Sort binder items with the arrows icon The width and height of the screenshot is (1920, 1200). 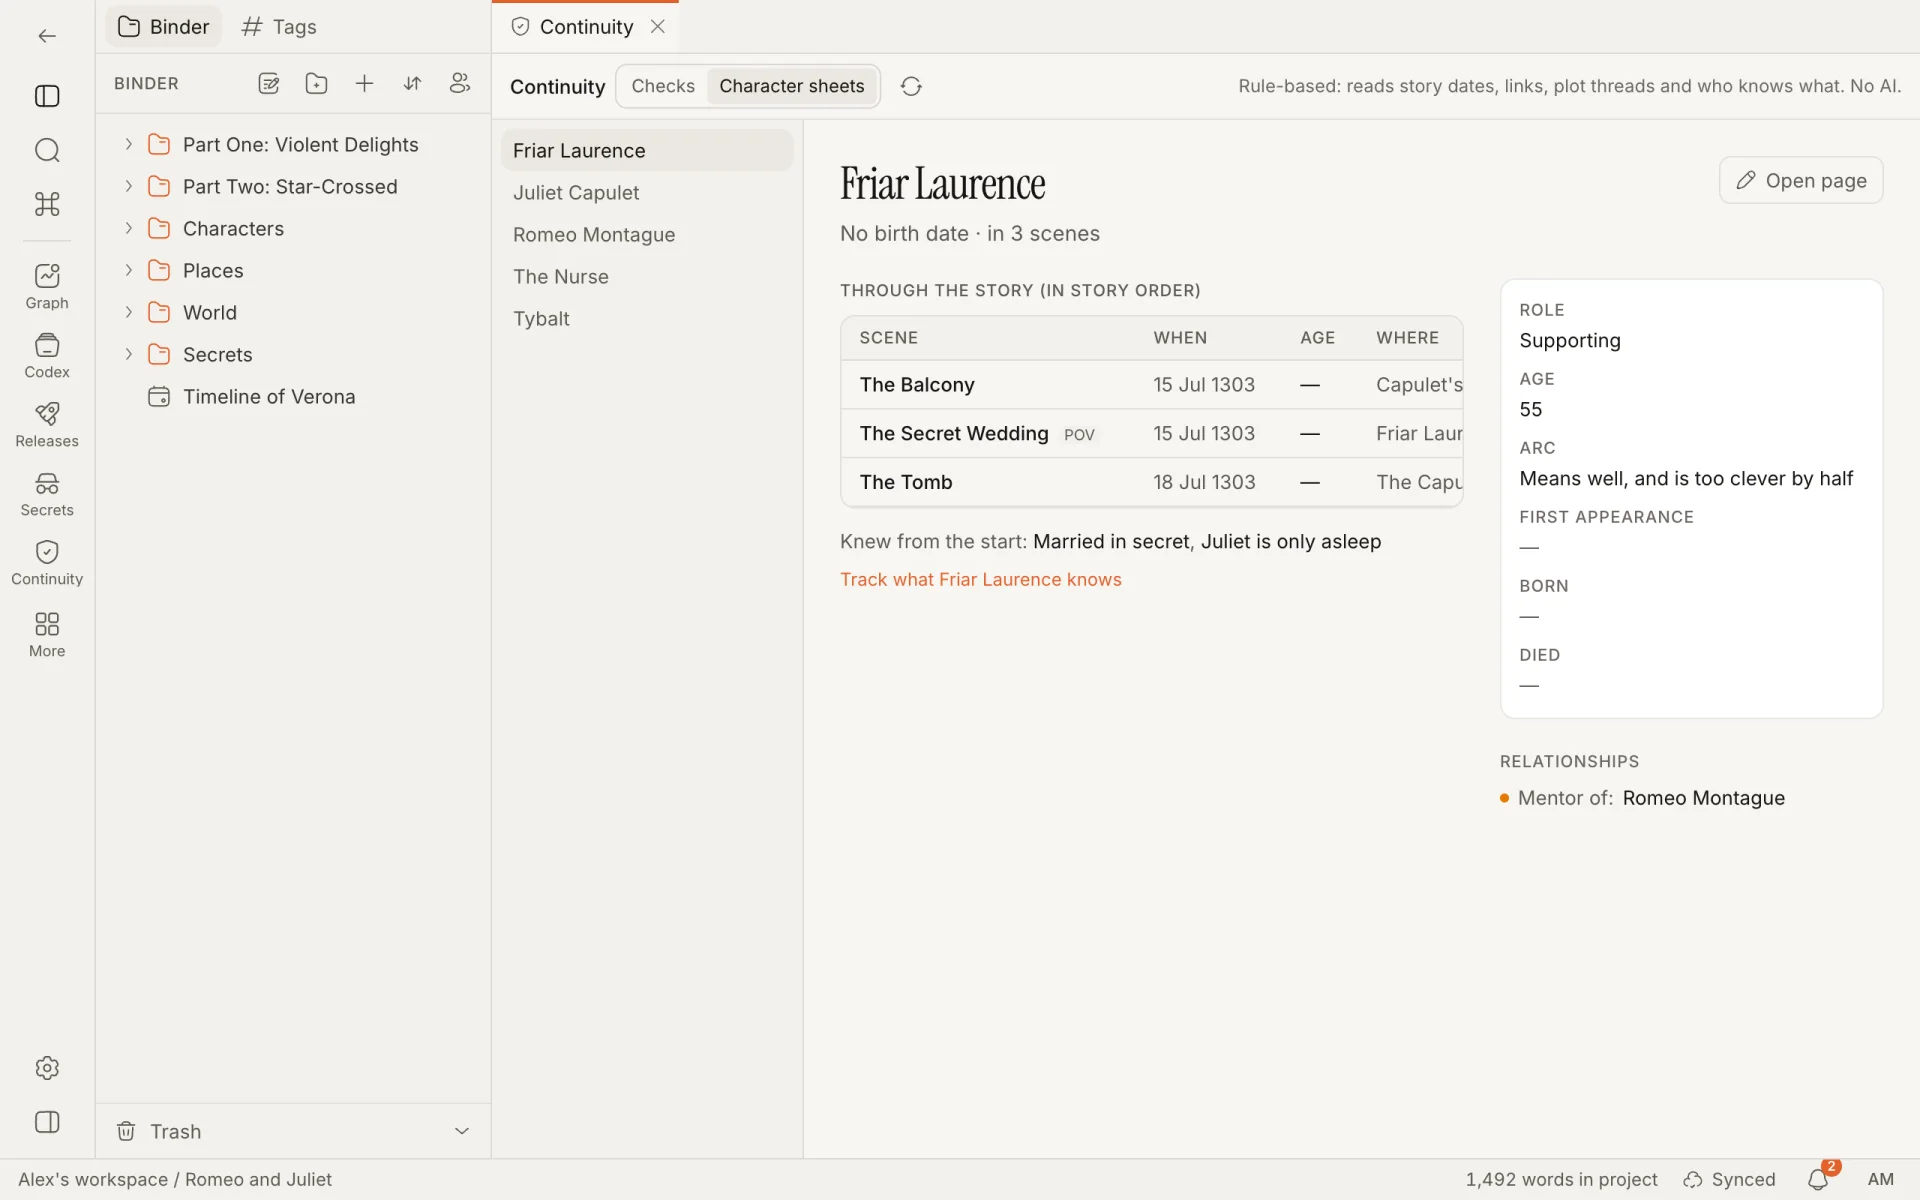click(412, 84)
